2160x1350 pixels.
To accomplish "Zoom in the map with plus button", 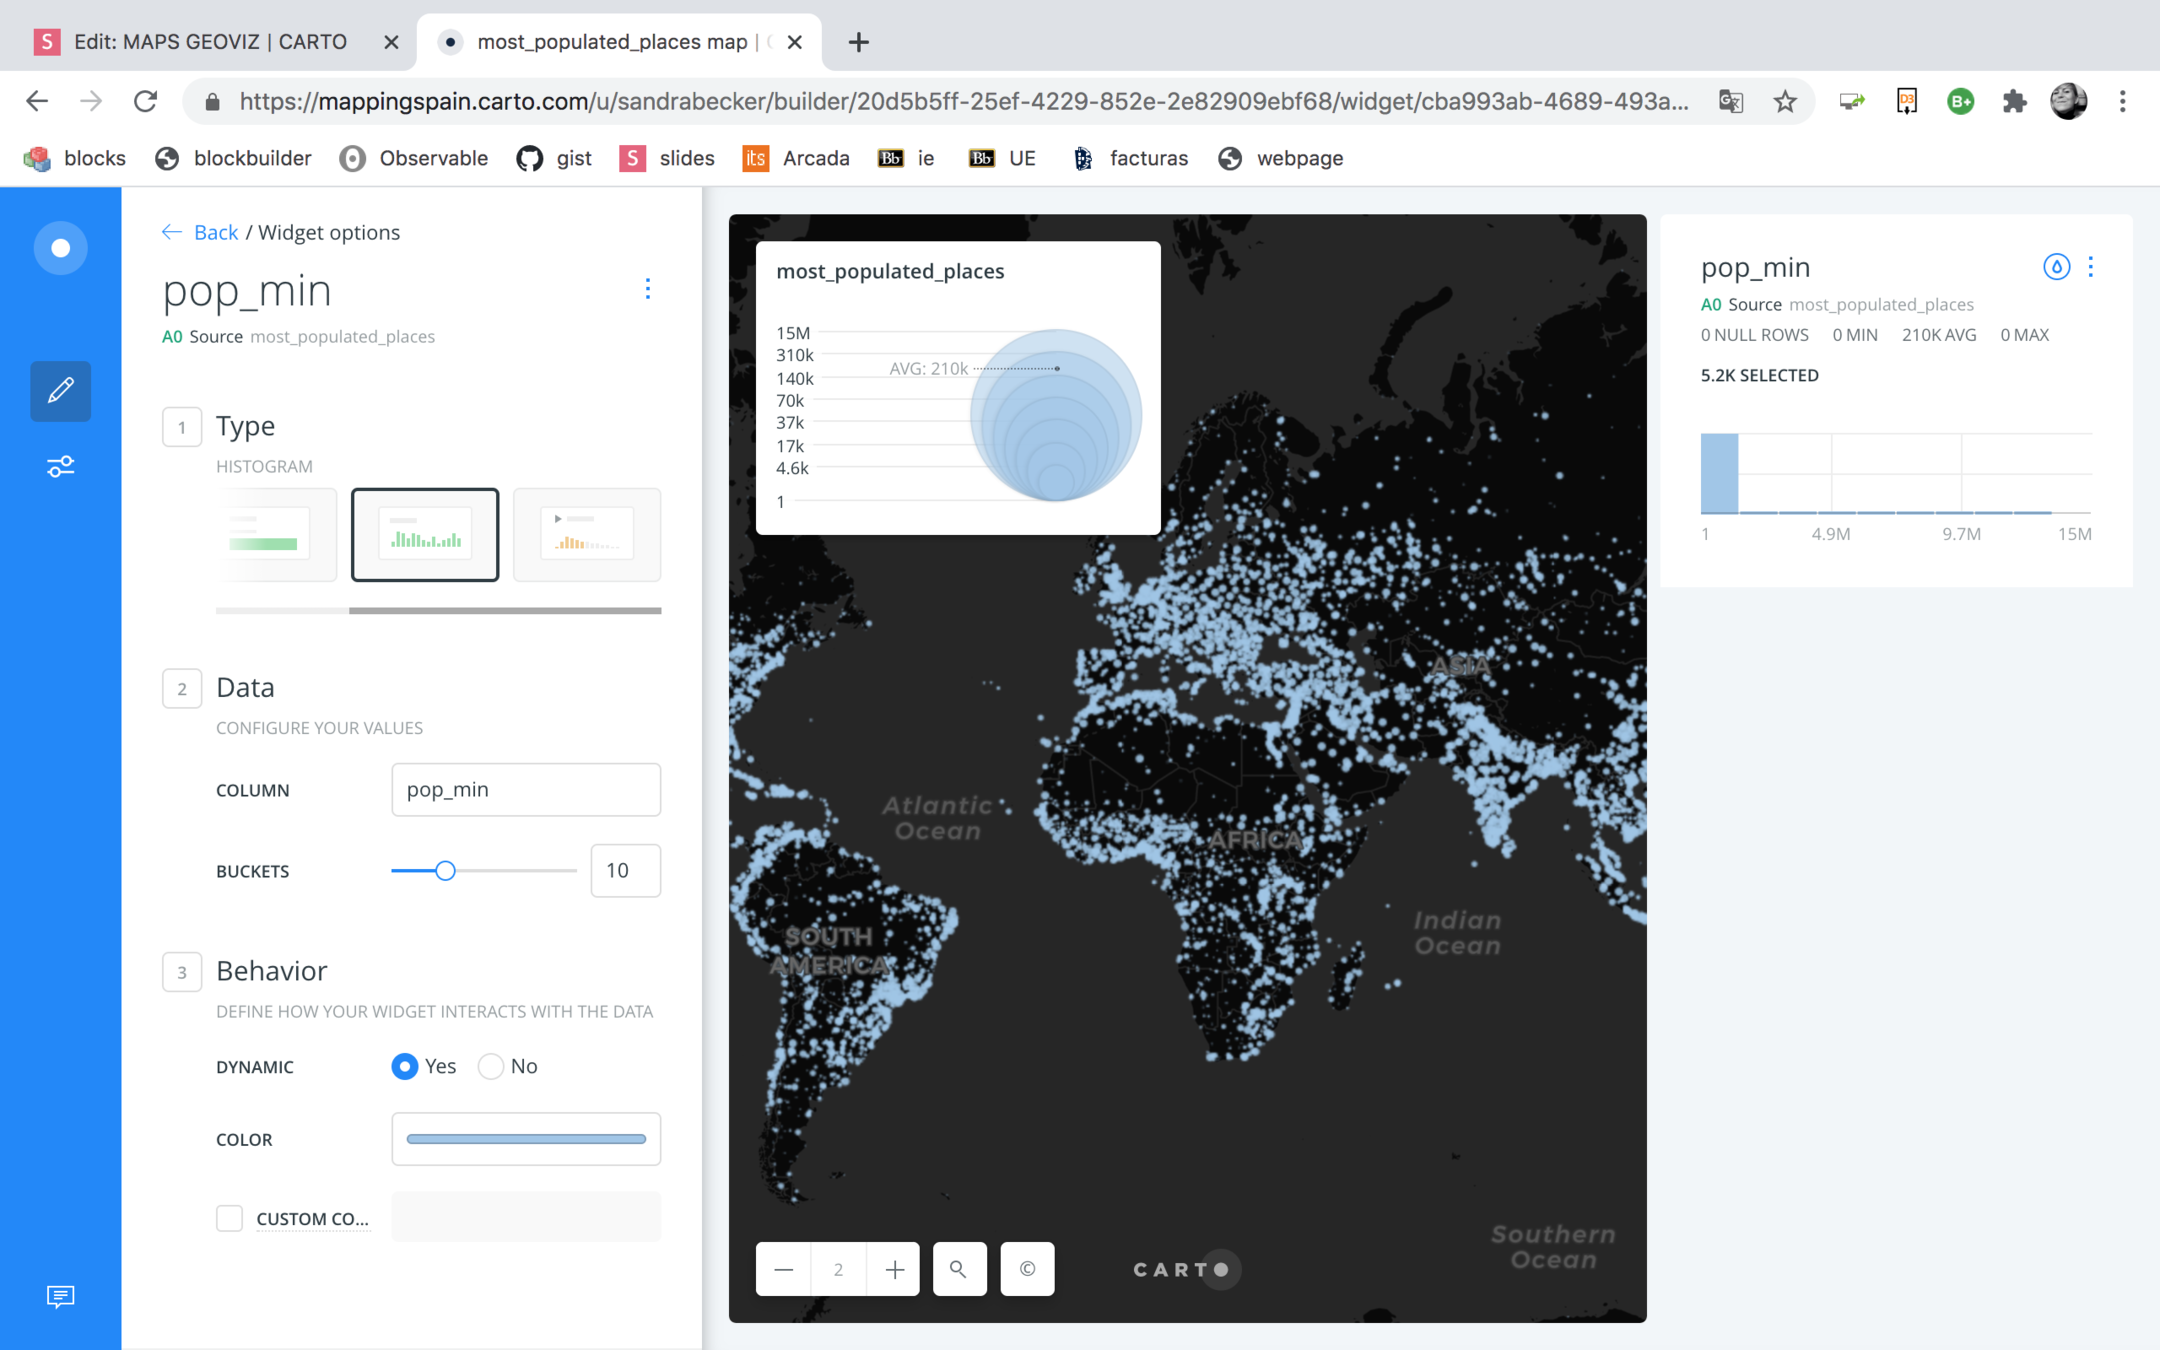I will point(894,1269).
